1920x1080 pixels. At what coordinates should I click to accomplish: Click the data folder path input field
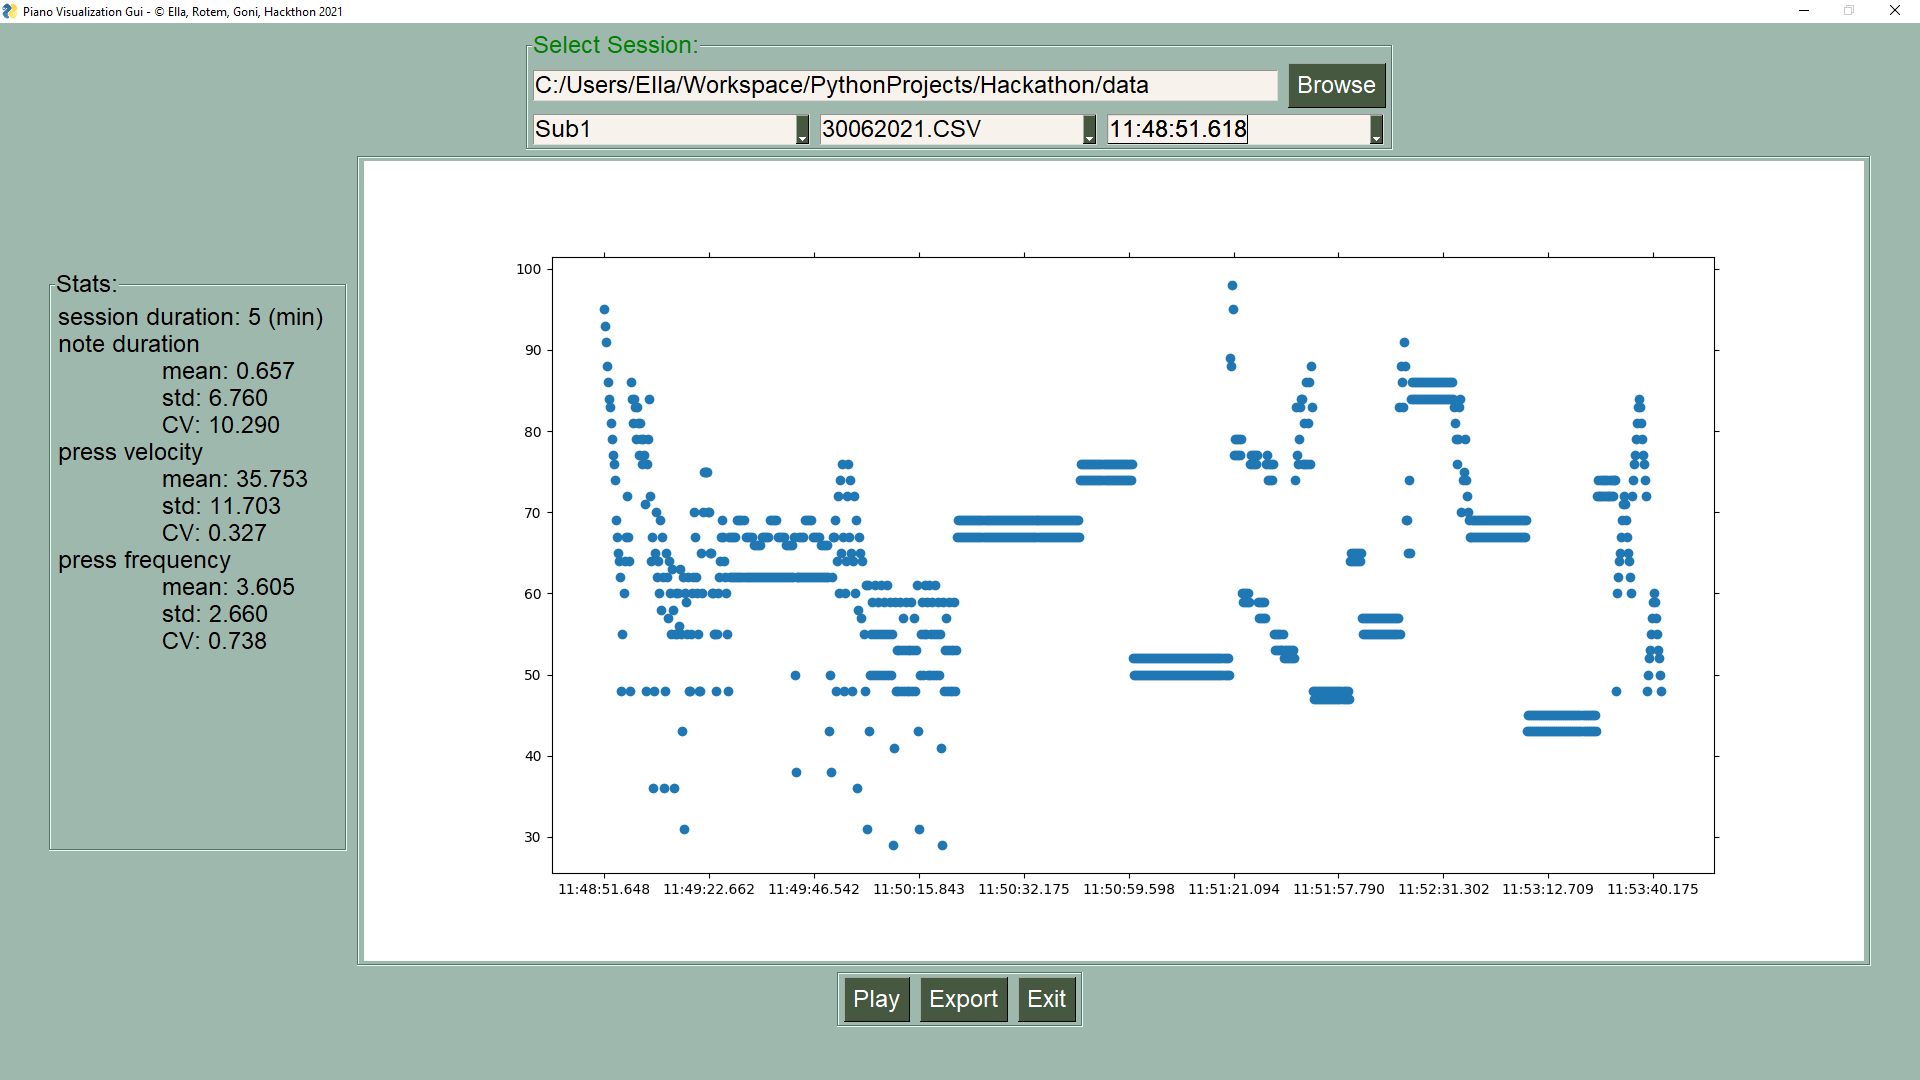tap(904, 85)
